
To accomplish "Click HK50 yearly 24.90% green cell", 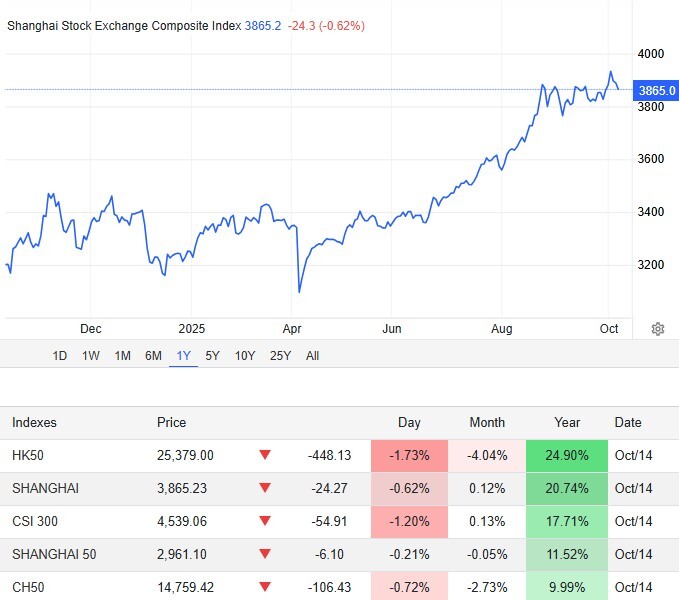I will click(x=566, y=455).
